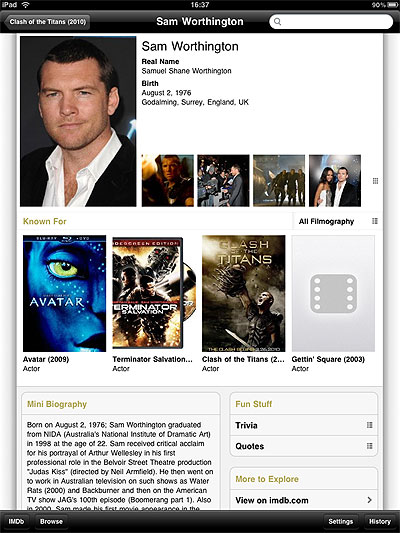The image size is (400, 533).
Task: Tap the list icon next to Trivia
Action: pyautogui.click(x=370, y=425)
